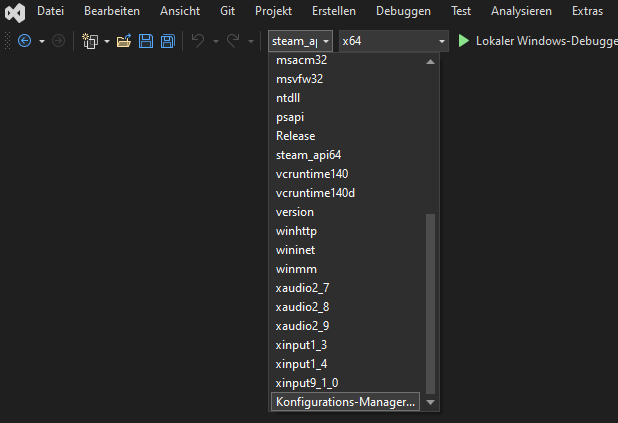Collapse the steam_api configuration dropdown

(x=326, y=41)
